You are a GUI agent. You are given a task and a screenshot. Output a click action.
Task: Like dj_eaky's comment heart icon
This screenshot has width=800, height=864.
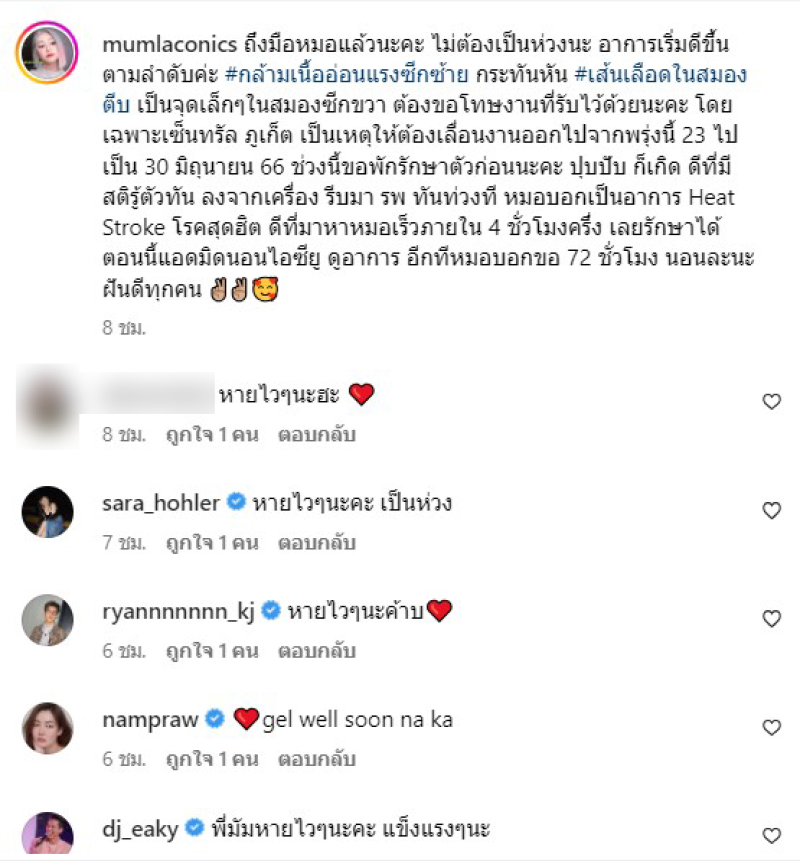[x=771, y=835]
